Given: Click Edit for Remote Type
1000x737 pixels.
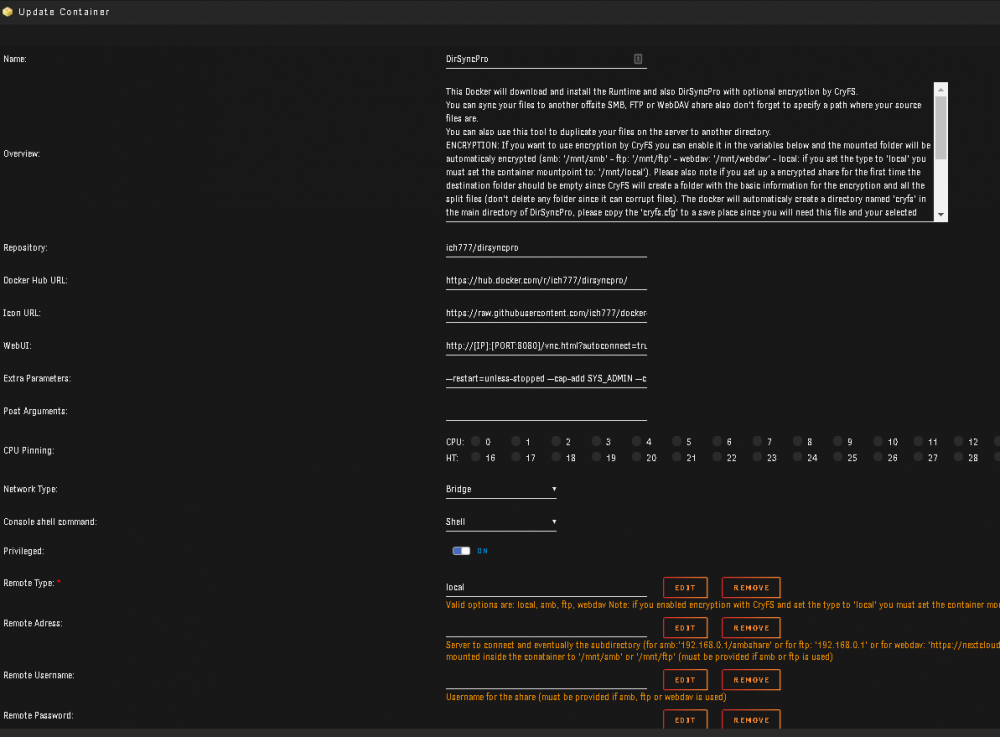Looking at the screenshot, I should click(x=685, y=588).
